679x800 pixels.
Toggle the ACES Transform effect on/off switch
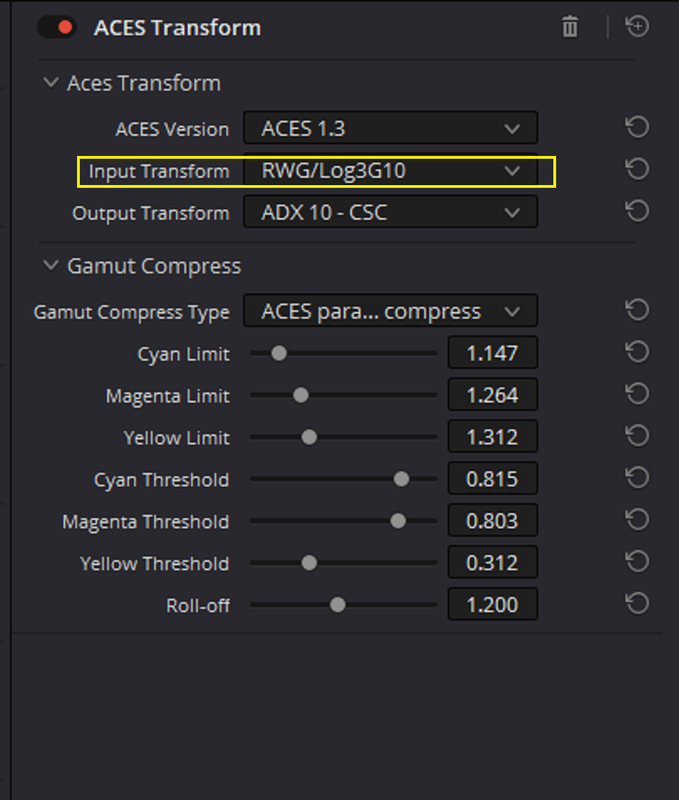(57, 27)
